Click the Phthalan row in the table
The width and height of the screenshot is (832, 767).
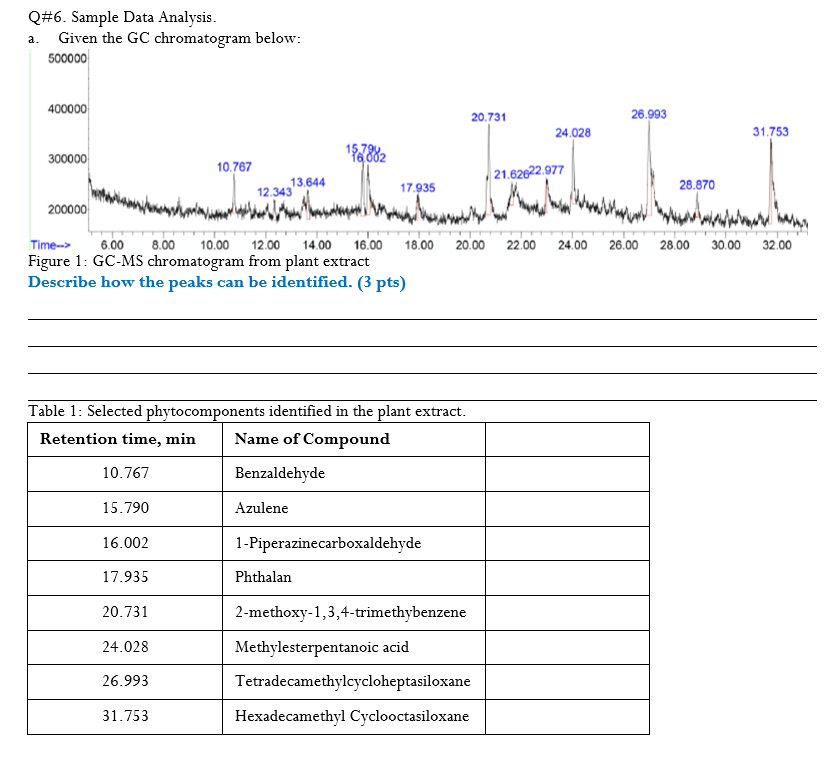pos(262,577)
